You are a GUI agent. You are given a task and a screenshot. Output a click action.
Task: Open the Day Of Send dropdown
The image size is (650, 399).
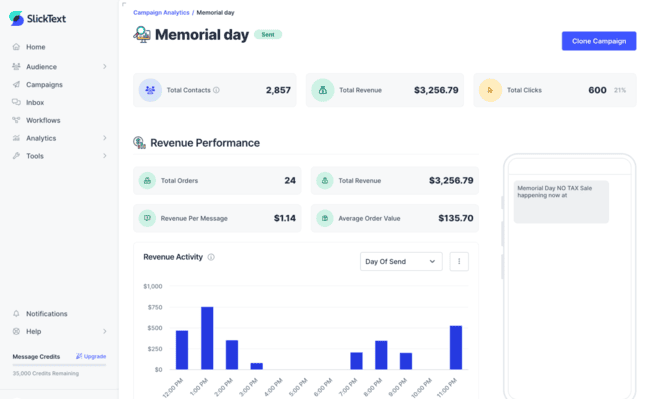coord(401,261)
